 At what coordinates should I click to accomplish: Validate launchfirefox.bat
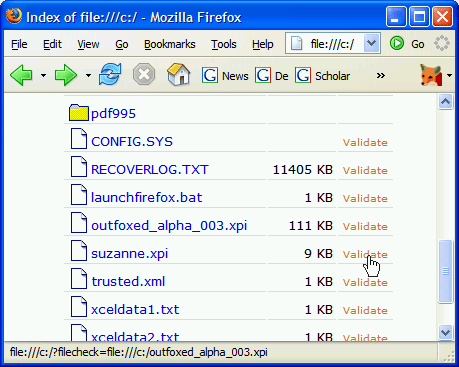pos(365,199)
